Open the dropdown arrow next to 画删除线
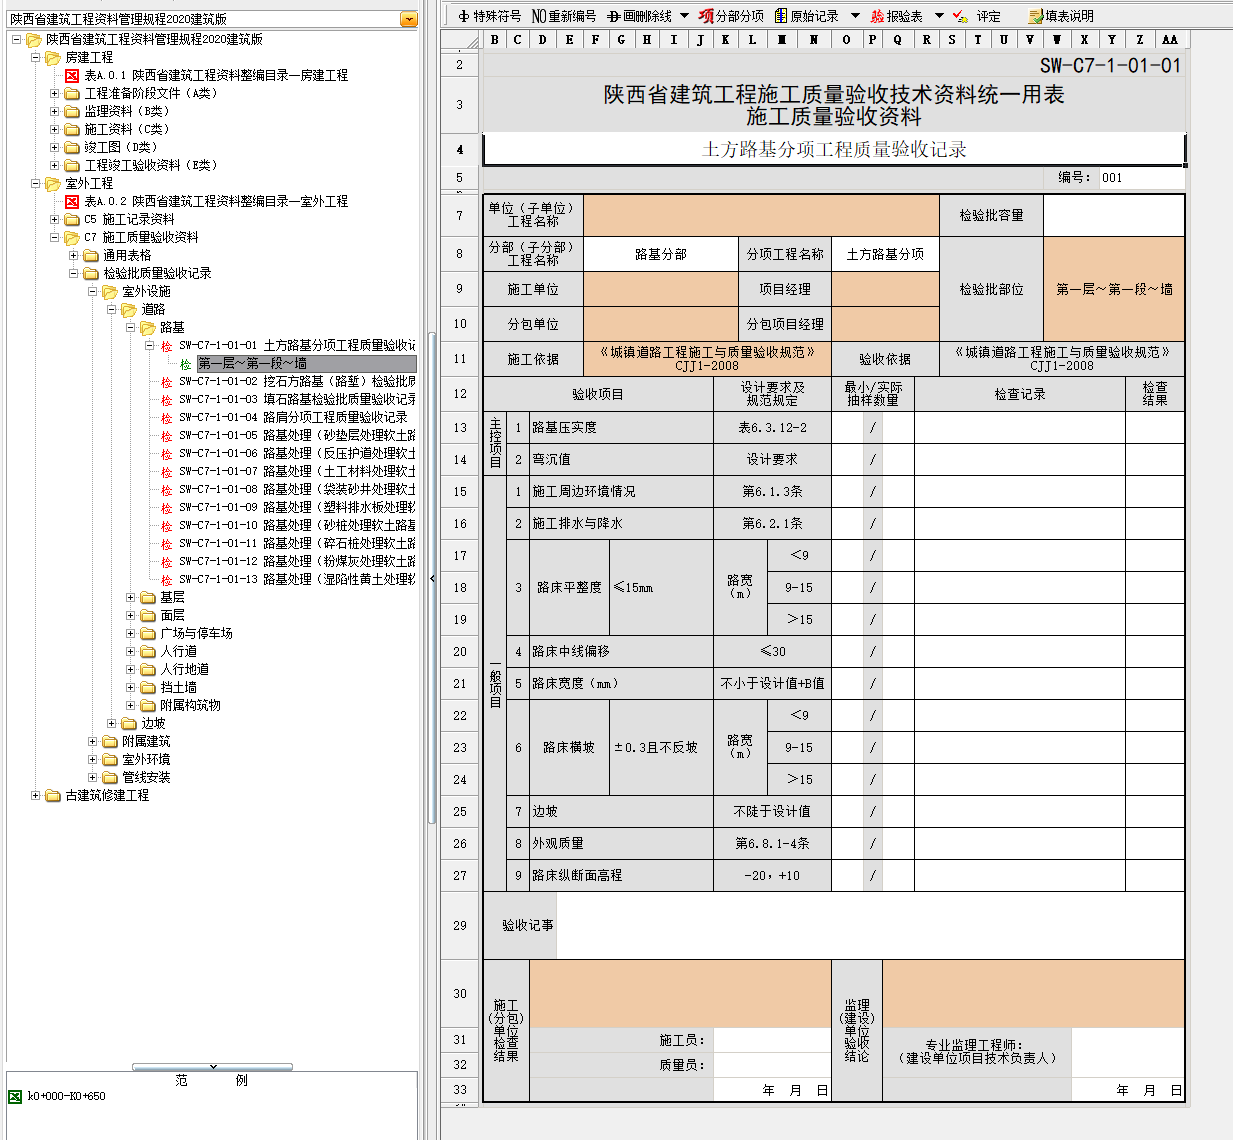1233x1140 pixels. tap(684, 16)
